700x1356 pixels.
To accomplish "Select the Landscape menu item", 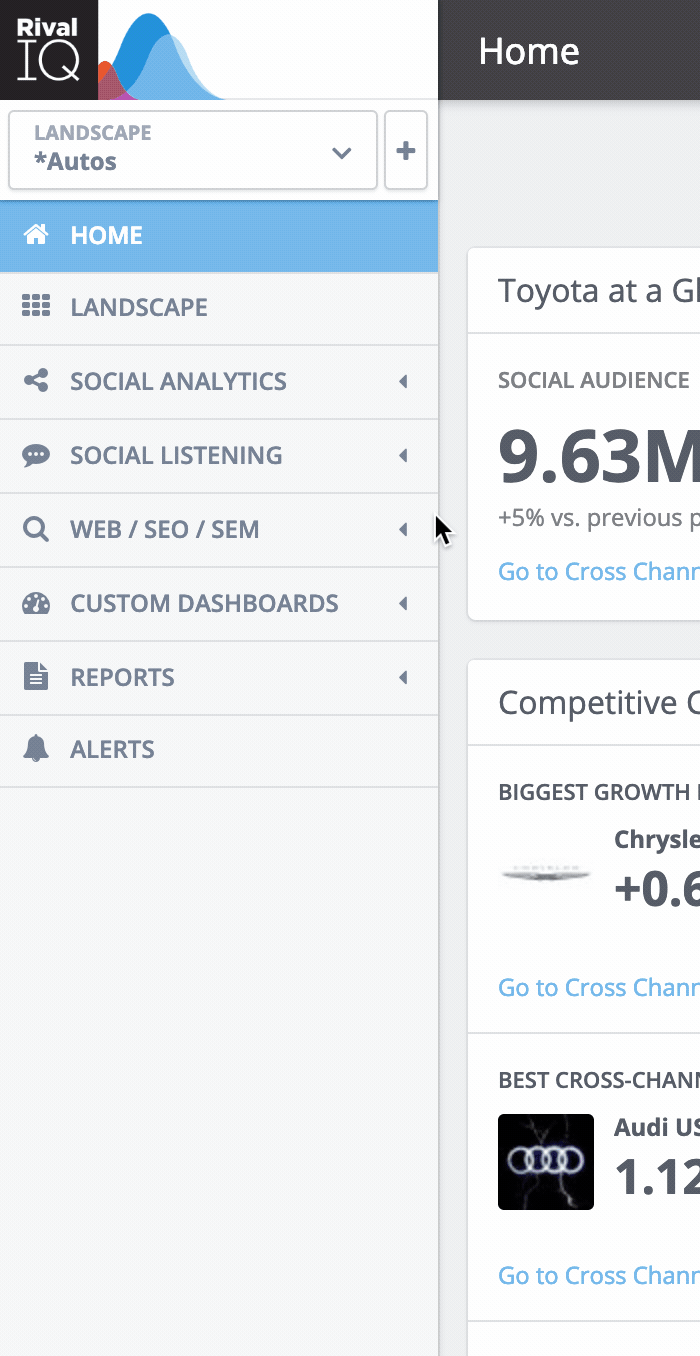I will click(139, 307).
